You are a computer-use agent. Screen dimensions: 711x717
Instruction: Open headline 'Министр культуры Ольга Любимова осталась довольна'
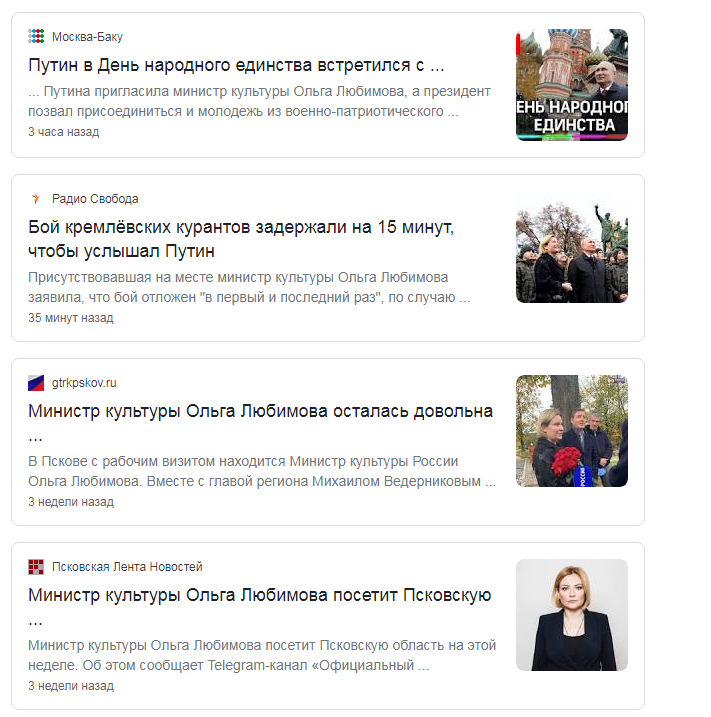261,423
